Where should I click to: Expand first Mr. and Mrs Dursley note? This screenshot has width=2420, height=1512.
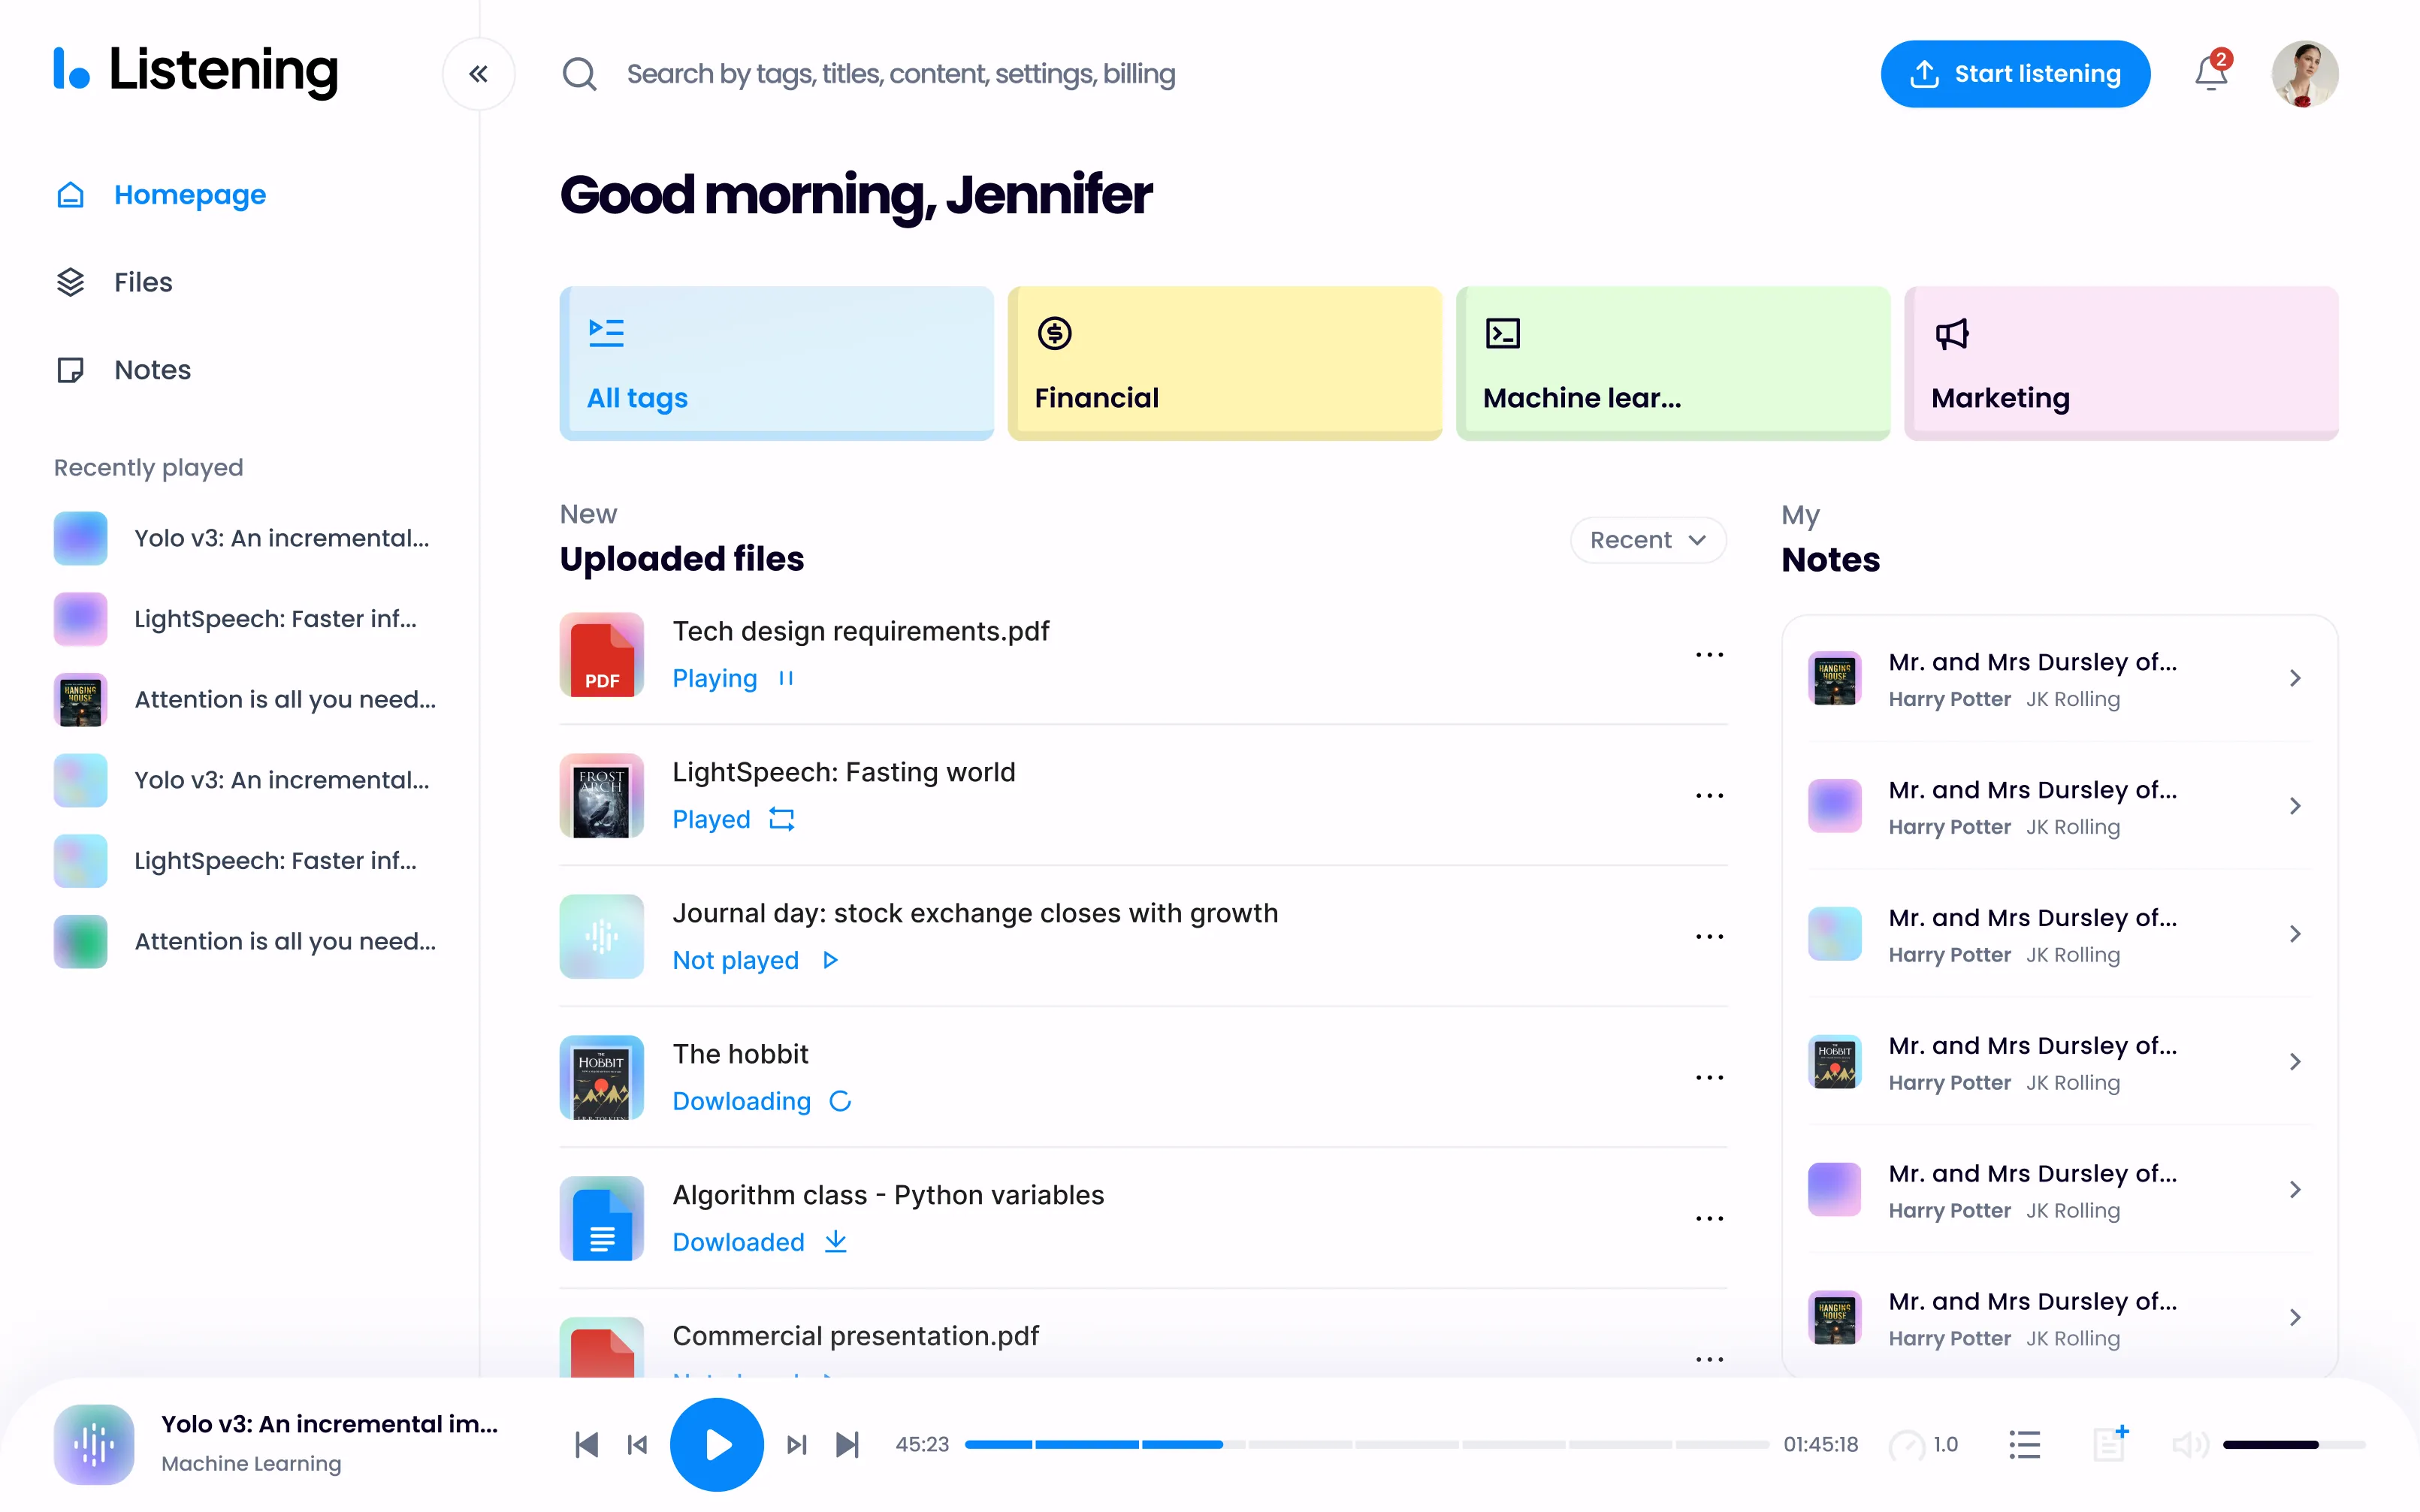(2294, 678)
